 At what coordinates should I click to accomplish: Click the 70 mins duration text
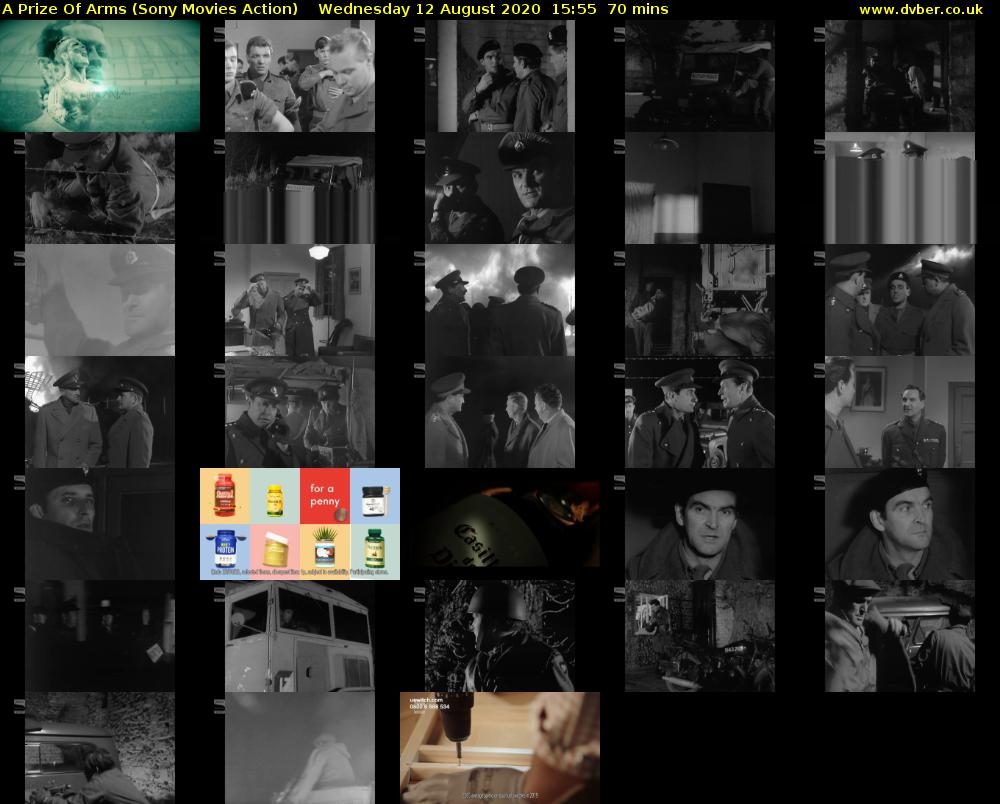point(638,10)
